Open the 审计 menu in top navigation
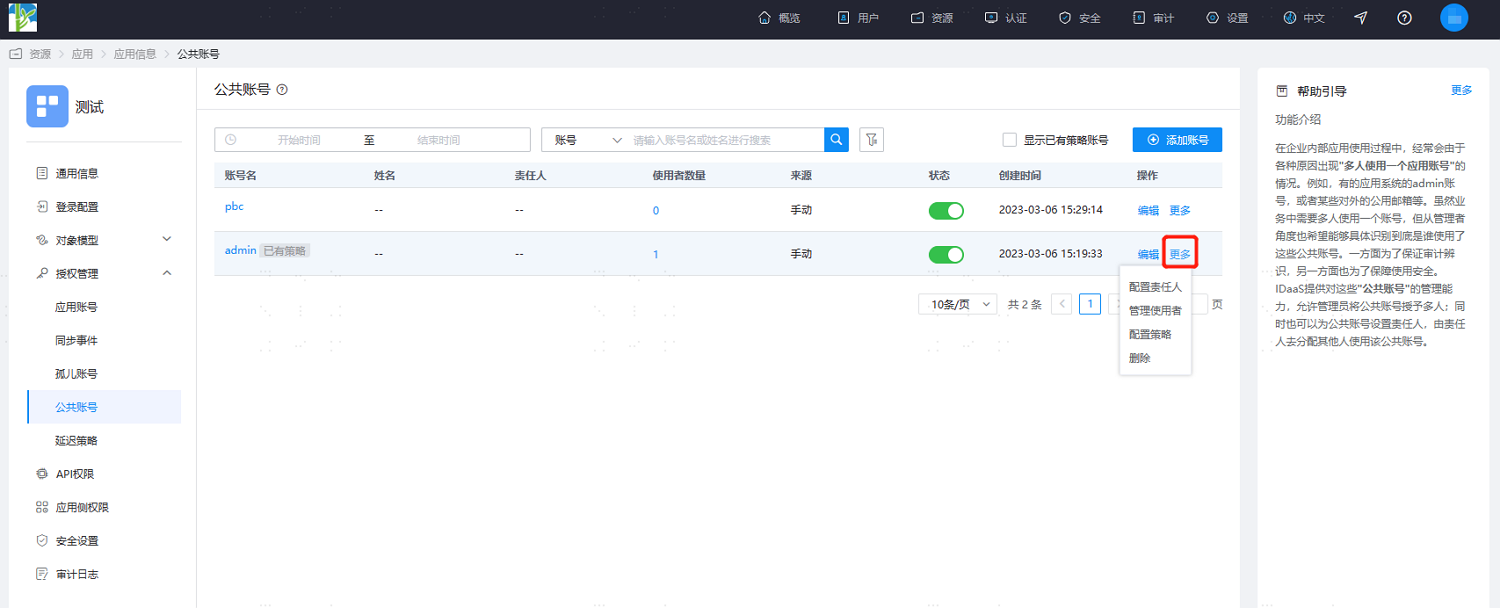The image size is (1500, 608). (x=1153, y=18)
